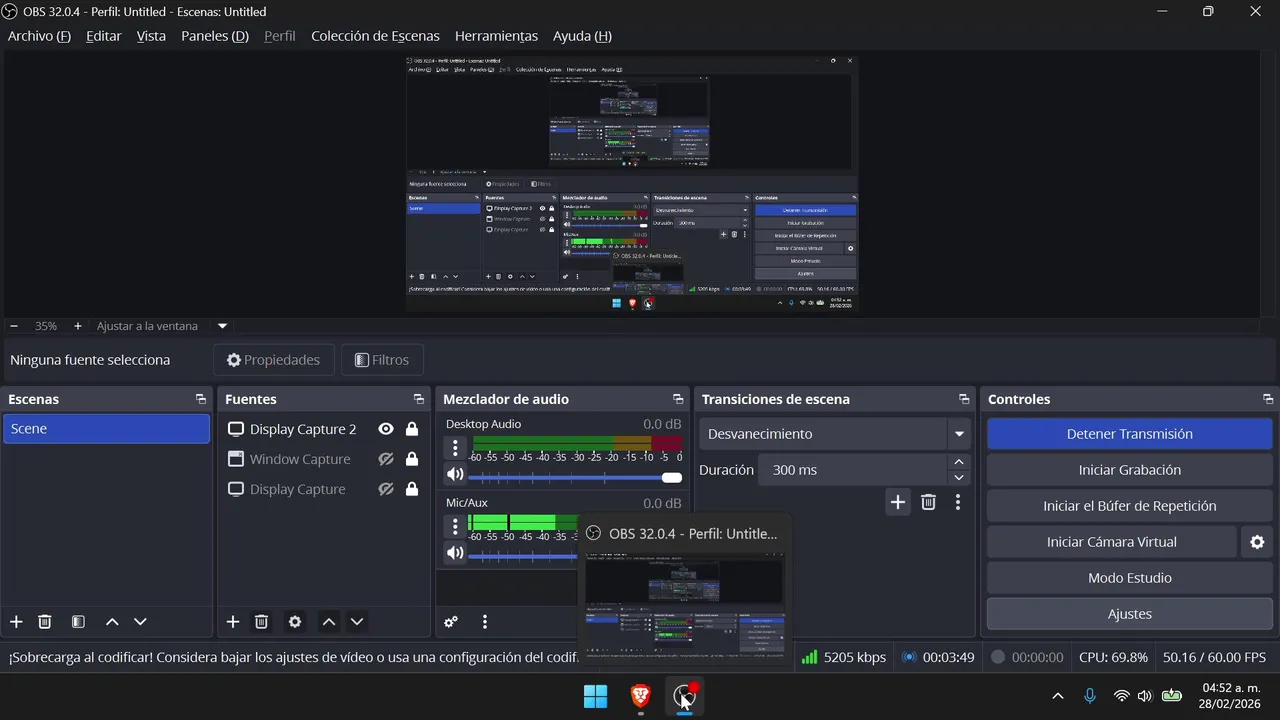Start Iniciar el Búfer de Repetición
Image resolution: width=1280 pixels, height=720 pixels.
(x=1130, y=506)
